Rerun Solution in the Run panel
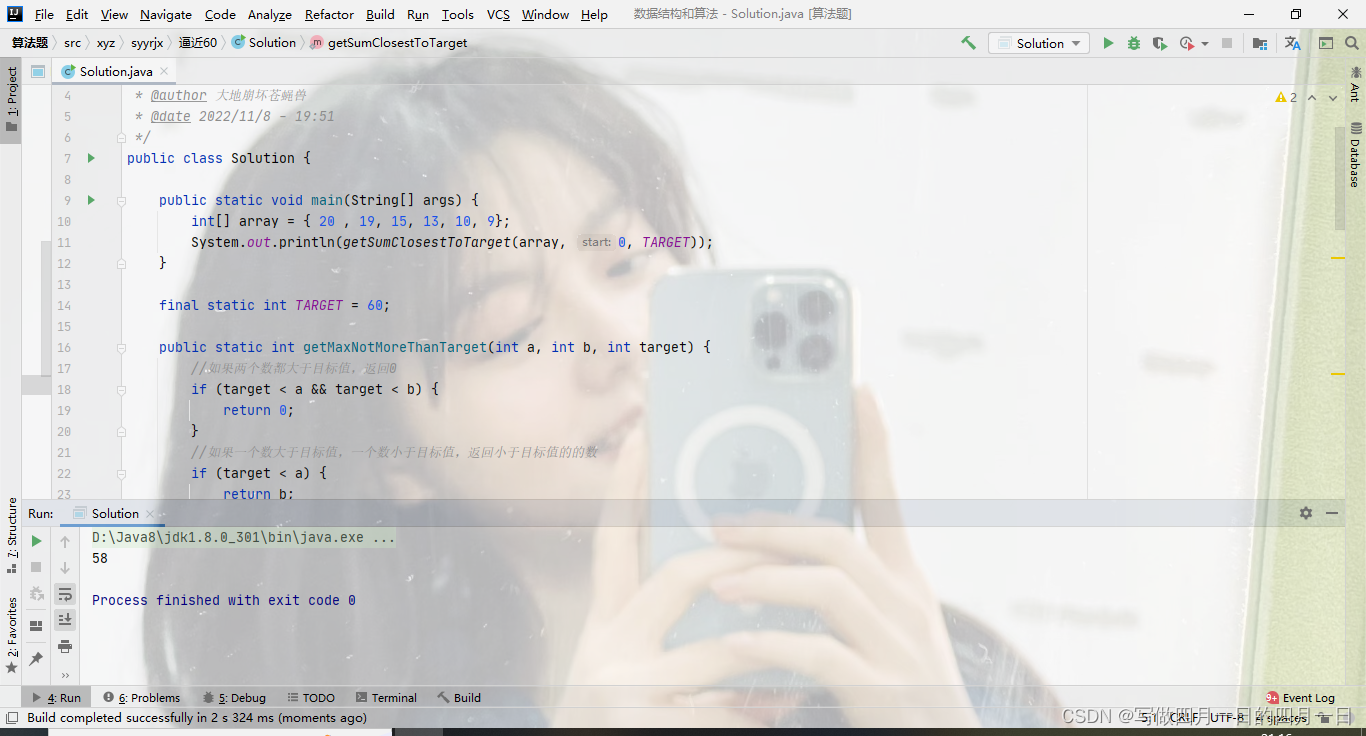 pos(37,541)
